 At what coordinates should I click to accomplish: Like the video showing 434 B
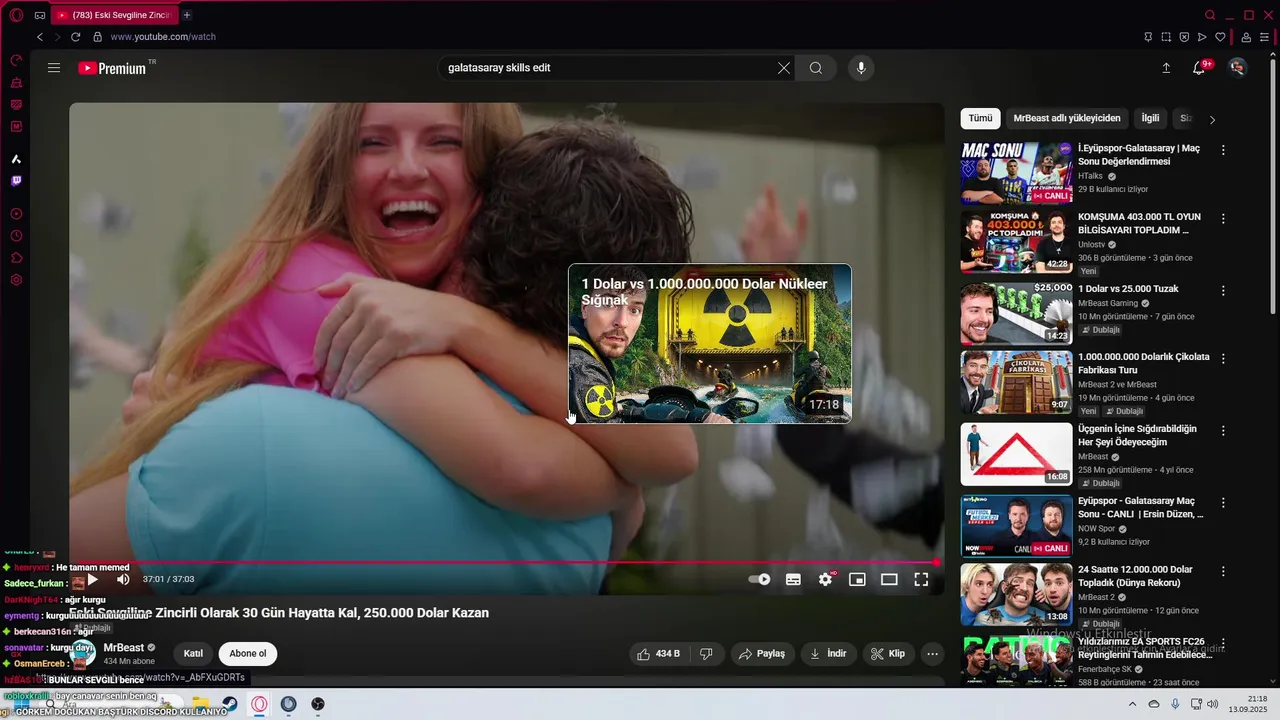(659, 654)
